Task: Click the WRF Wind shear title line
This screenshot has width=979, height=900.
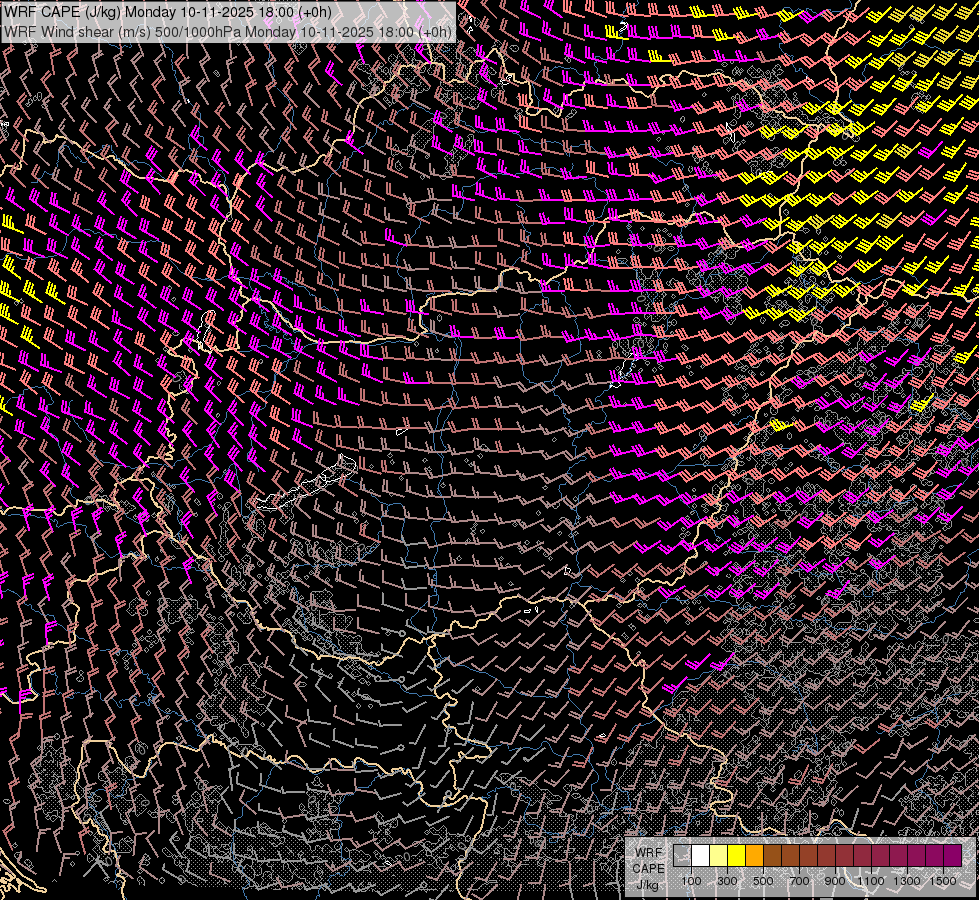Action: click(x=227, y=31)
